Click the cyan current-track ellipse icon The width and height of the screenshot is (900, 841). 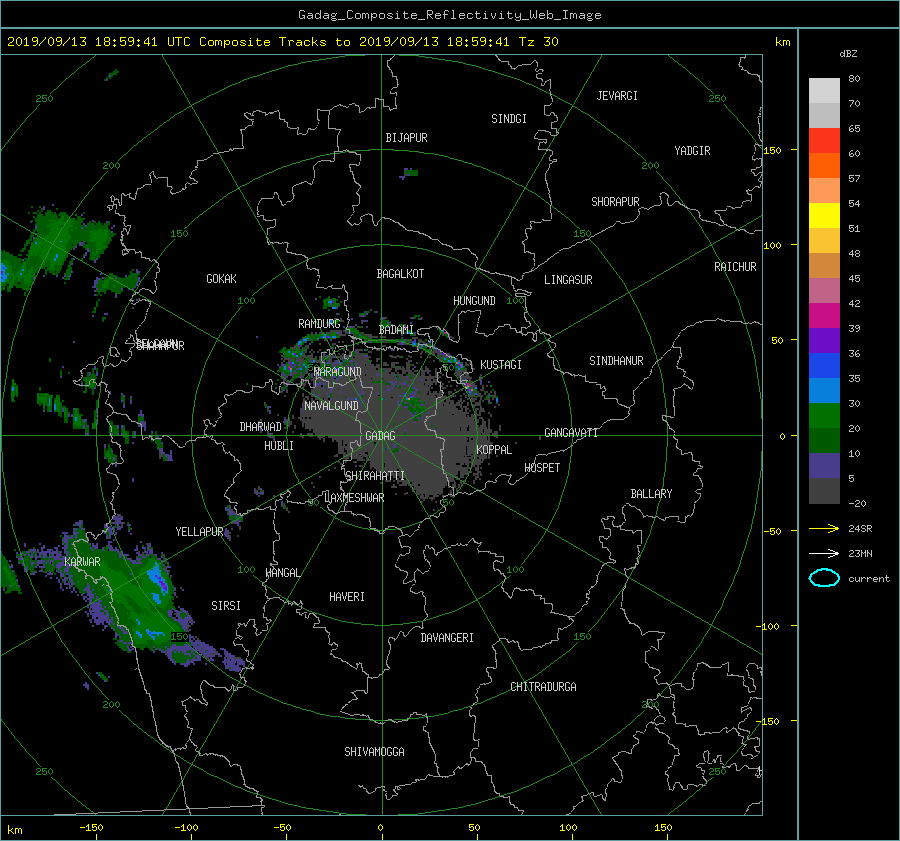pos(824,578)
